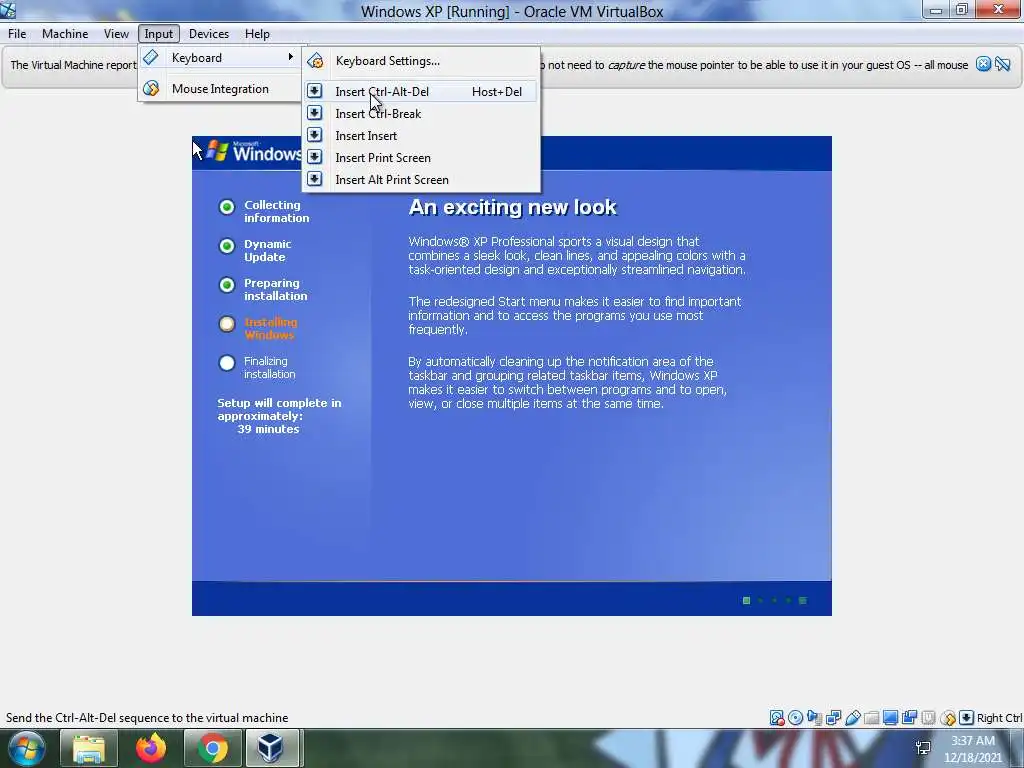1024x768 pixels.
Task: Click display status icon in status bar
Action: (890, 718)
